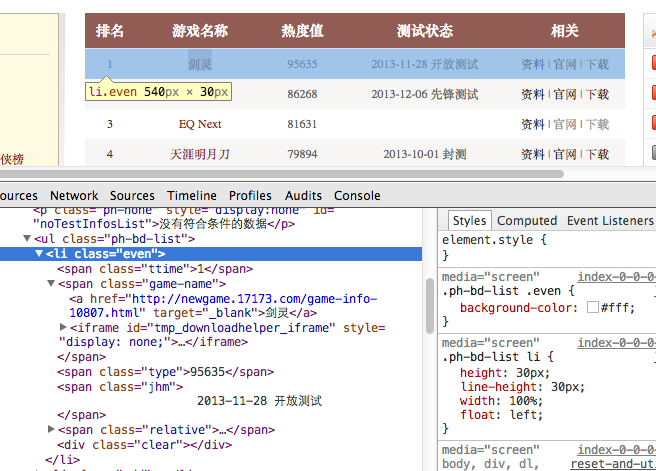This screenshot has height=471, width=656.
Task: Click 下载 in the 86268 row
Action: click(597, 94)
